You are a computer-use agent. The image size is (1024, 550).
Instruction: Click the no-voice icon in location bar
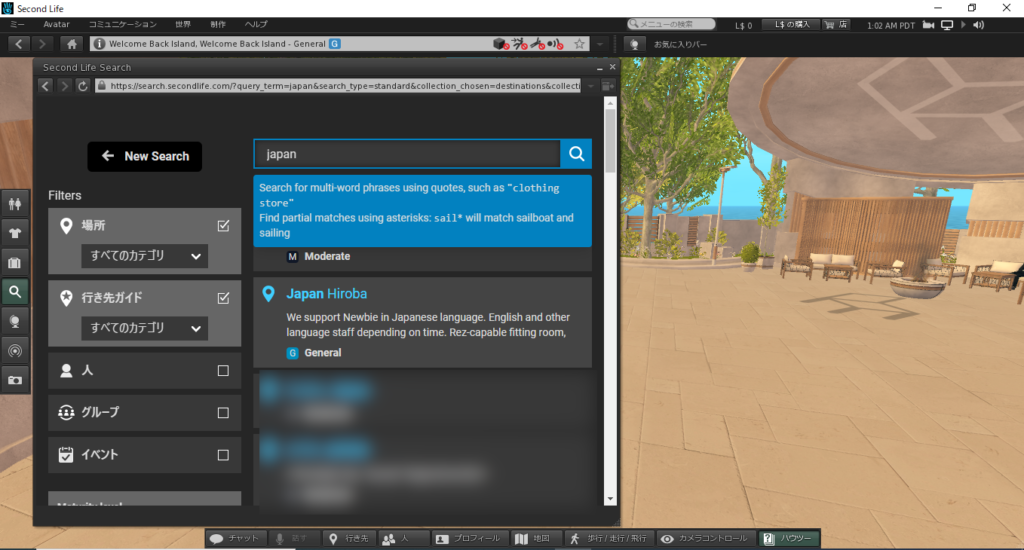[x=555, y=44]
